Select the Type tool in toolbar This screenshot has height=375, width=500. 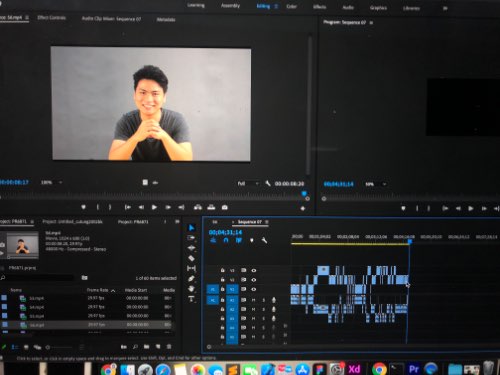(191, 299)
